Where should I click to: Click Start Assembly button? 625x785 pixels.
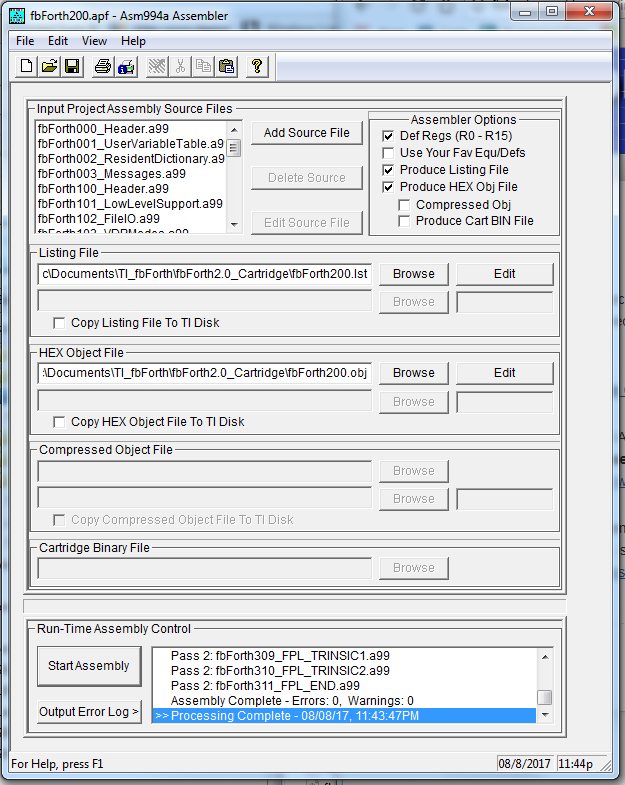pos(89,666)
